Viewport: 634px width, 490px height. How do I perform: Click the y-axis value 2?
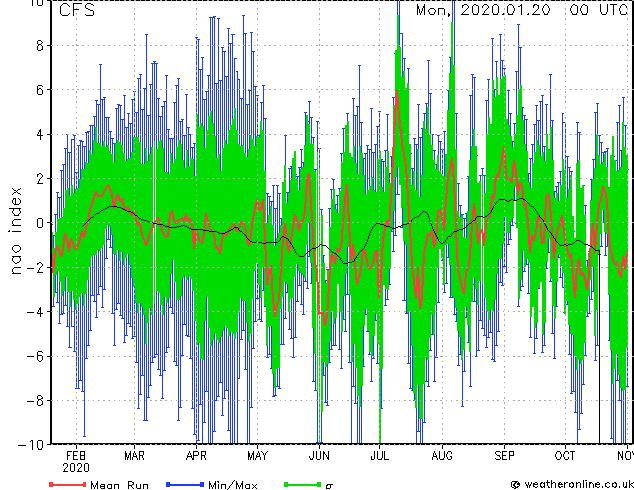point(40,179)
